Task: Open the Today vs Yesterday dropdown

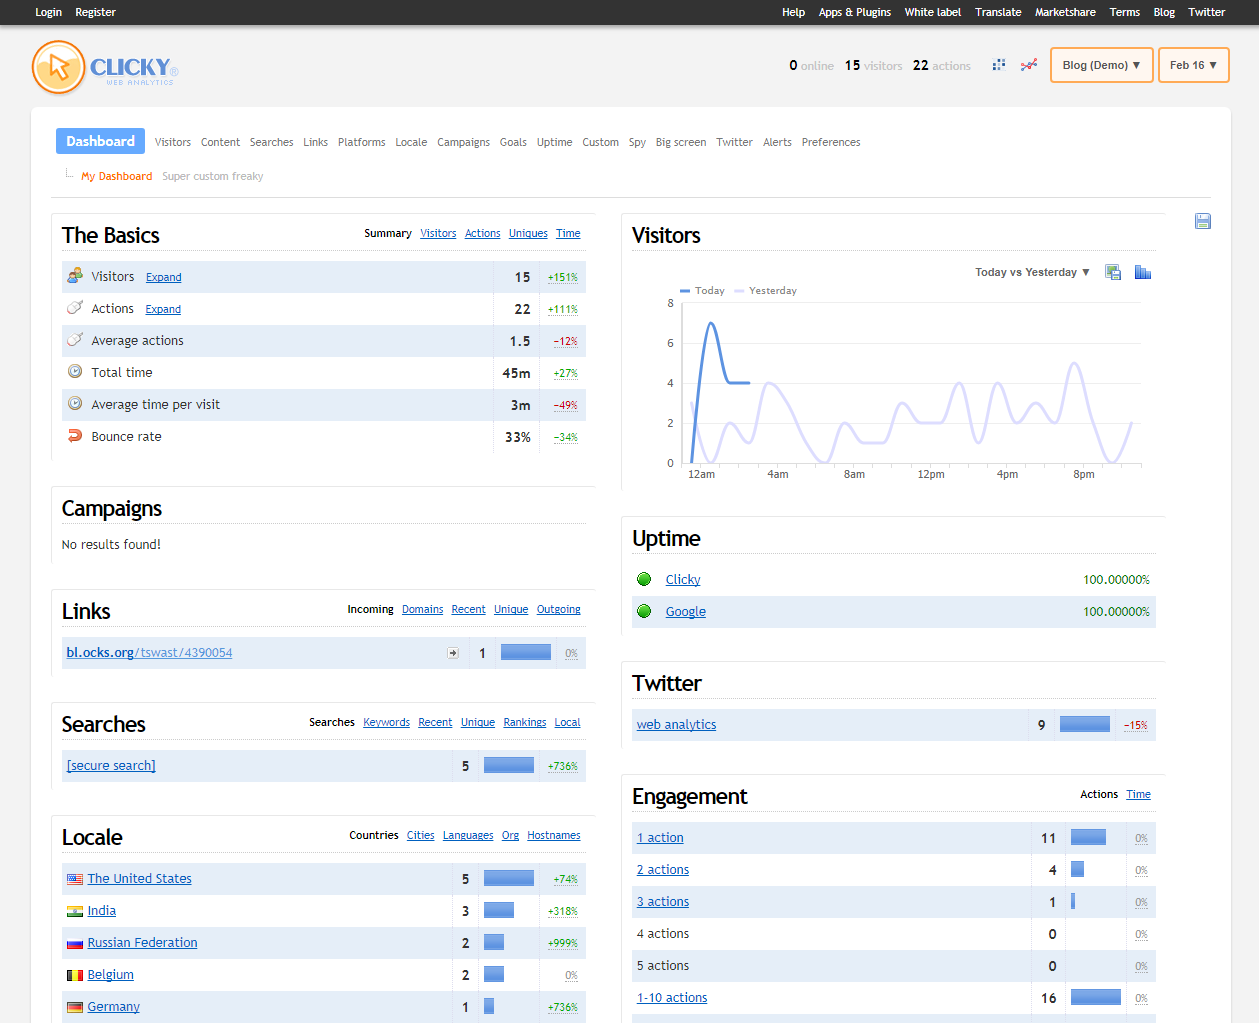Action: (x=1032, y=272)
